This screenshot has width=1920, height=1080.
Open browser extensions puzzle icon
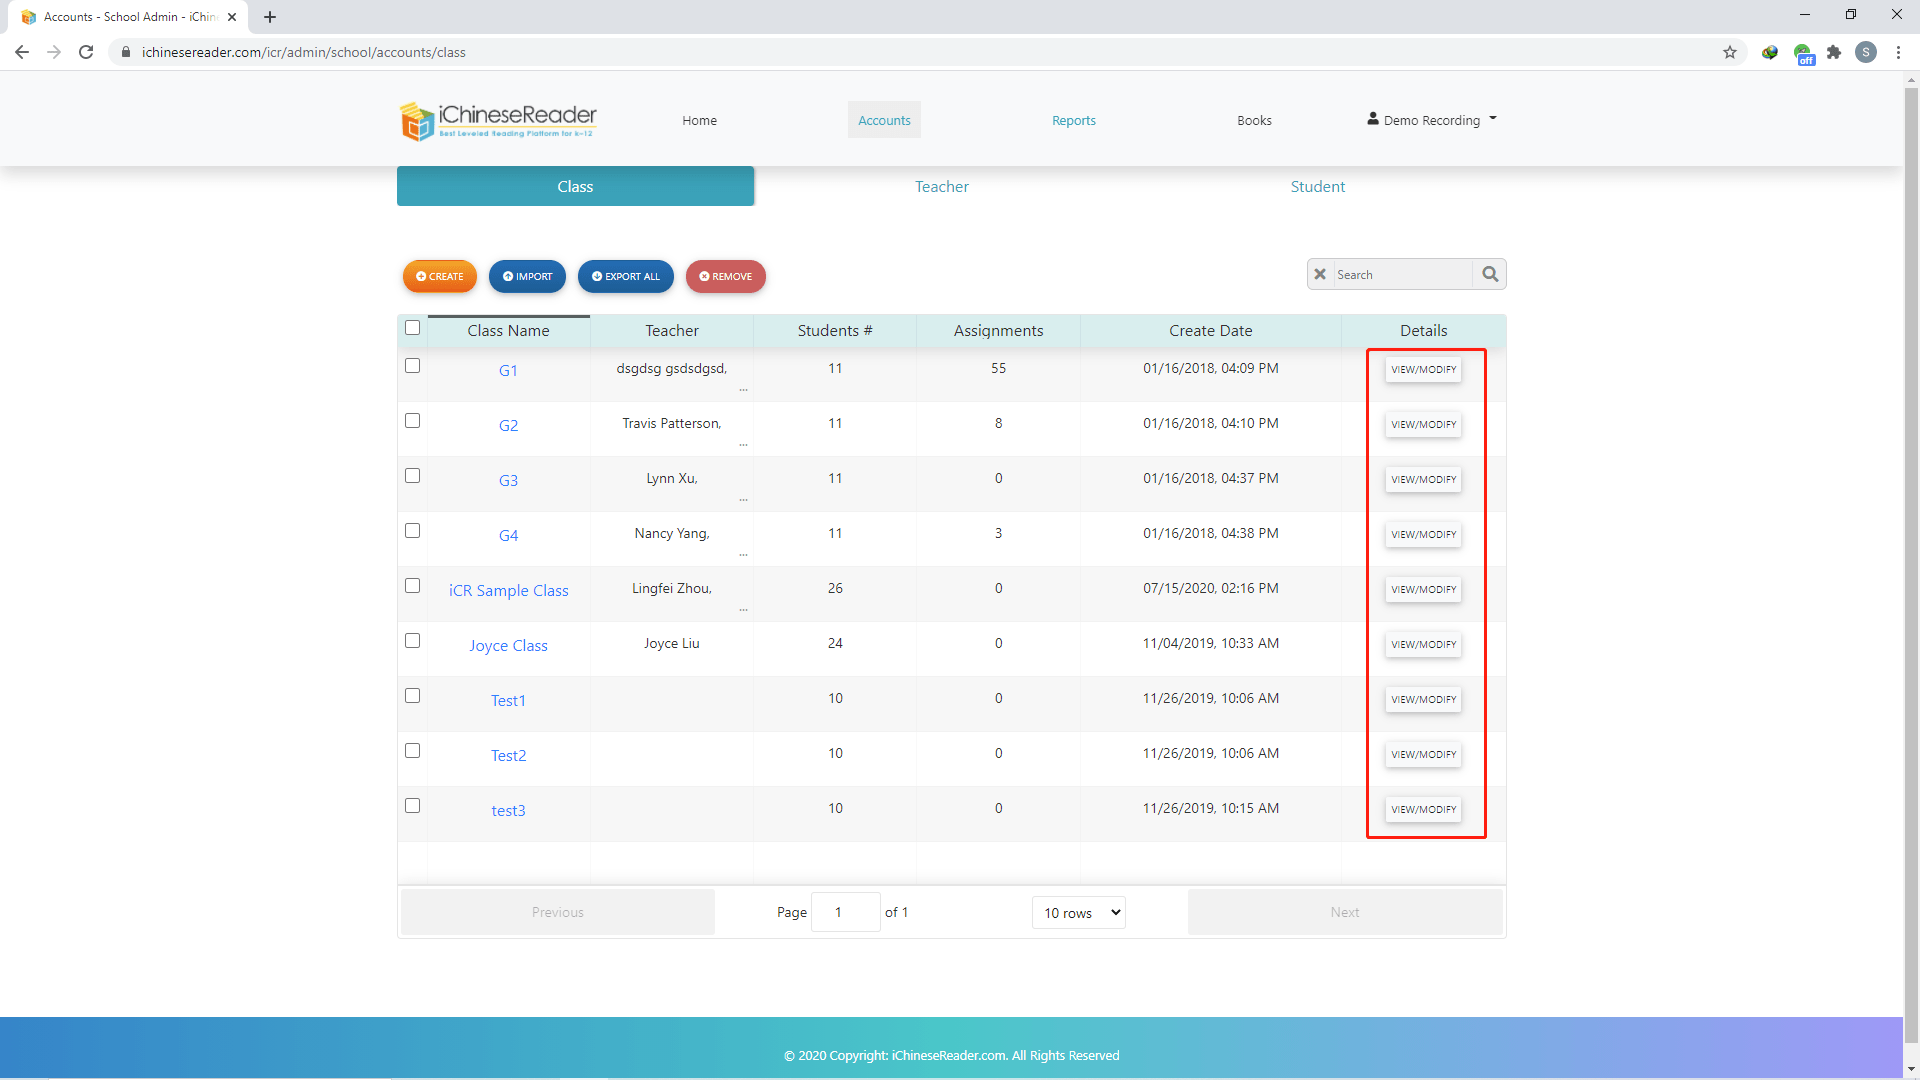tap(1833, 52)
